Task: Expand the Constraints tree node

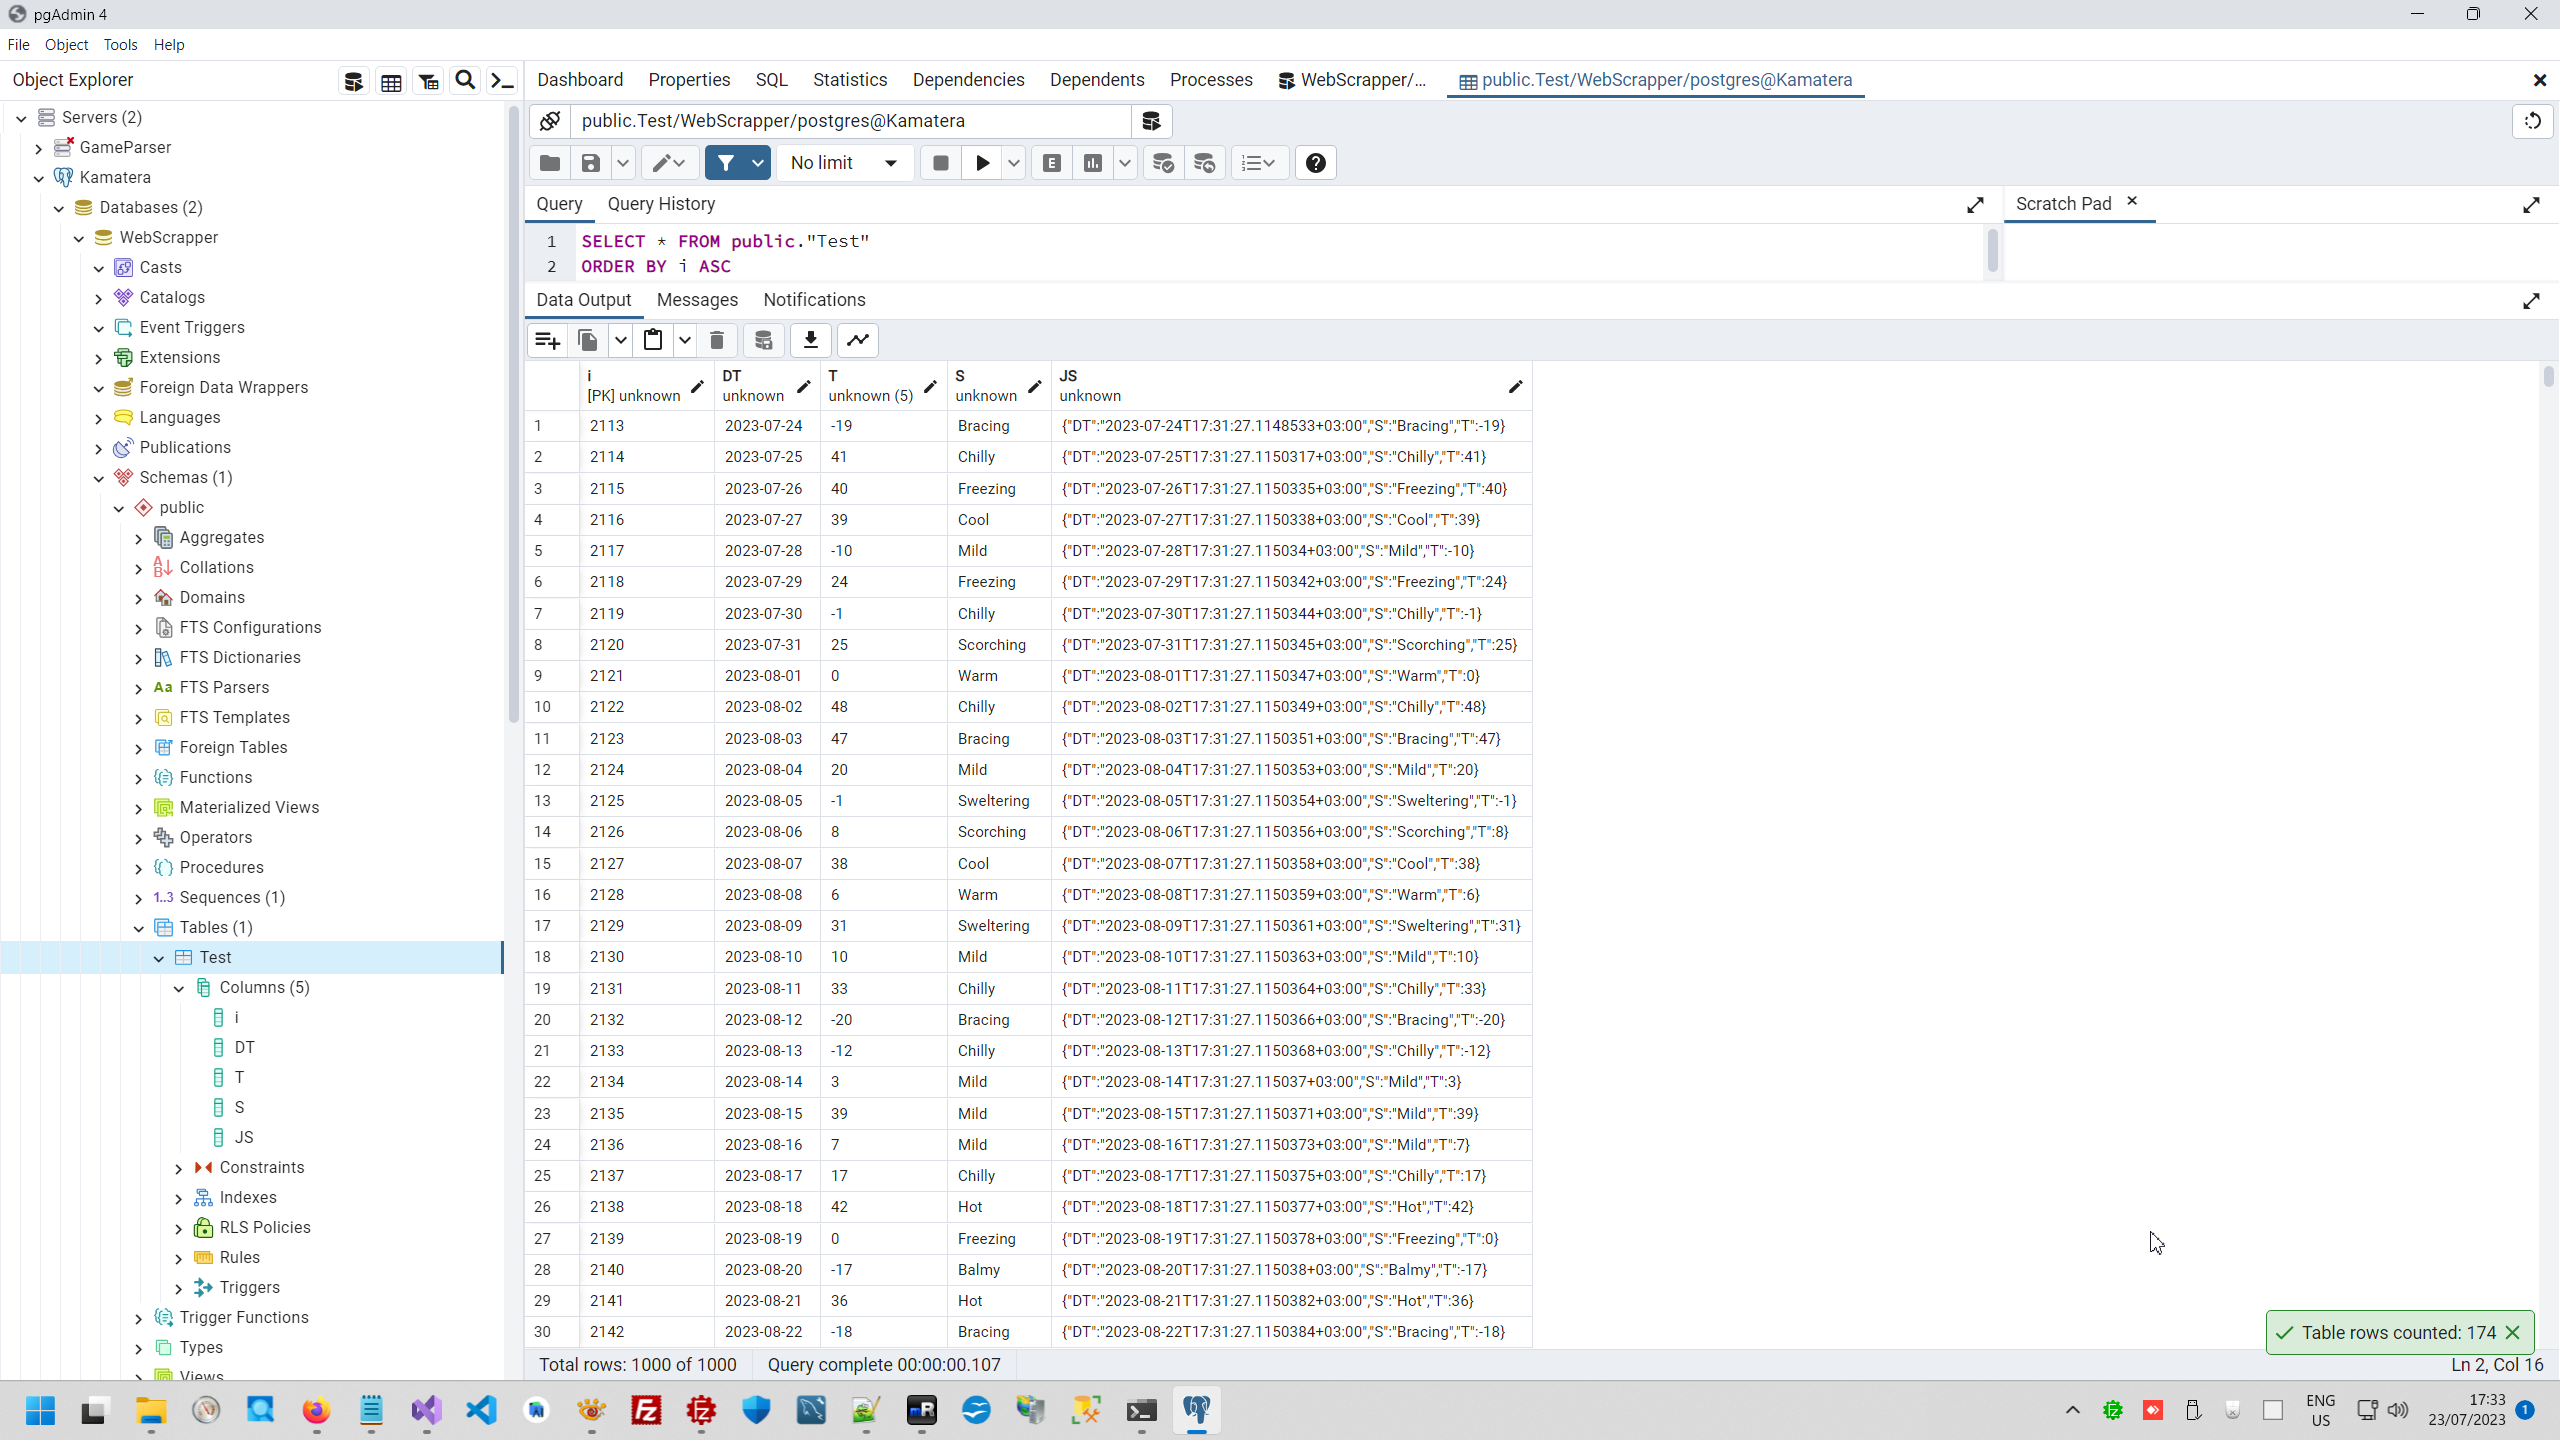Action: [x=179, y=1168]
